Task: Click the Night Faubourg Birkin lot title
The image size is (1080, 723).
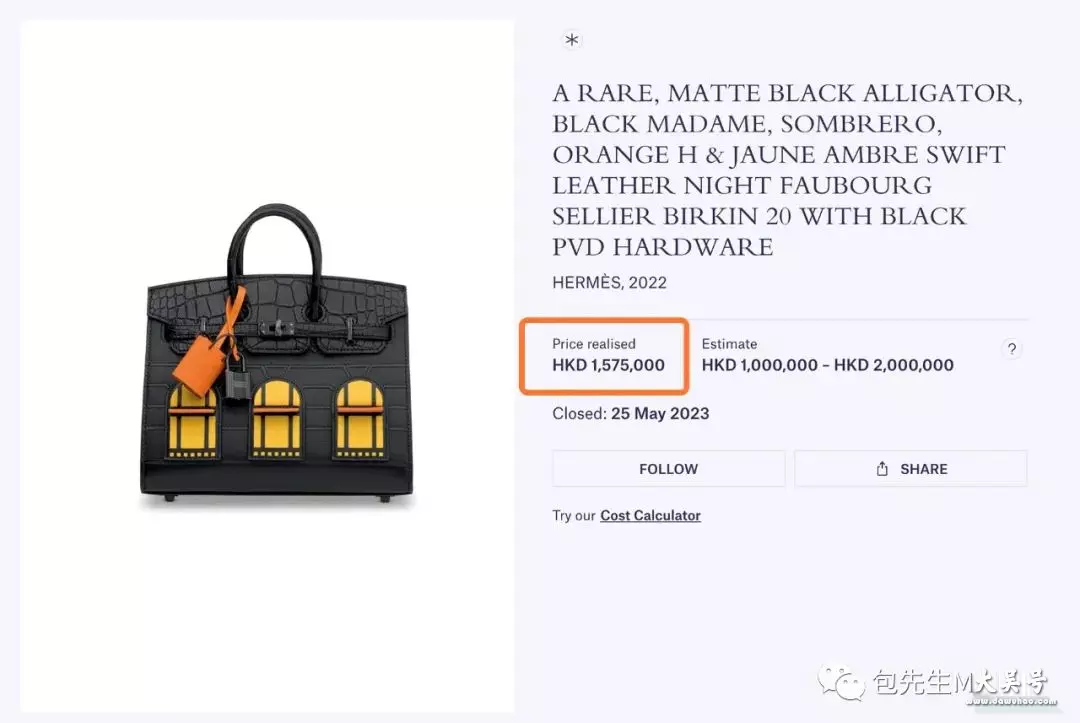Action: pos(787,169)
